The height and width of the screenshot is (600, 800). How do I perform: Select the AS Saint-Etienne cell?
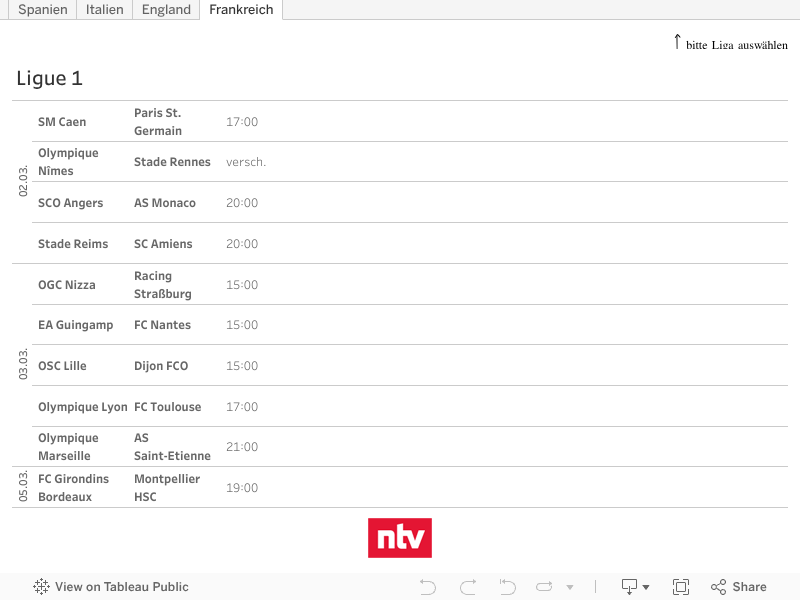(x=172, y=447)
